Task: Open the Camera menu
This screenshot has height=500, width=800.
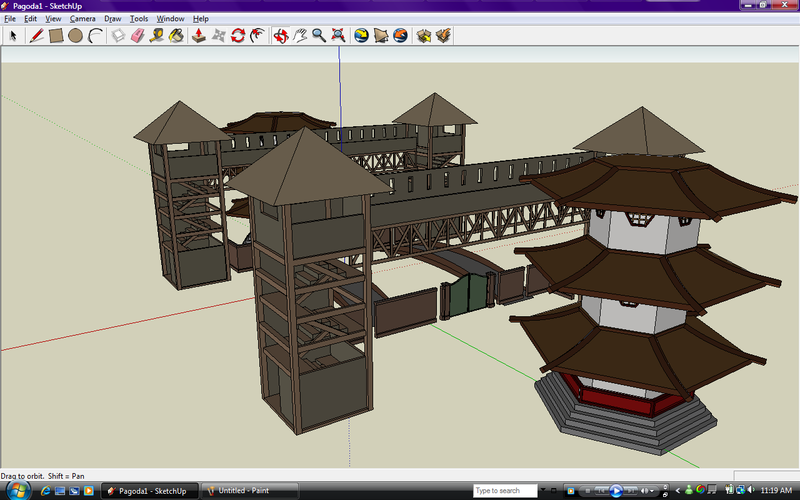Action: 83,19
